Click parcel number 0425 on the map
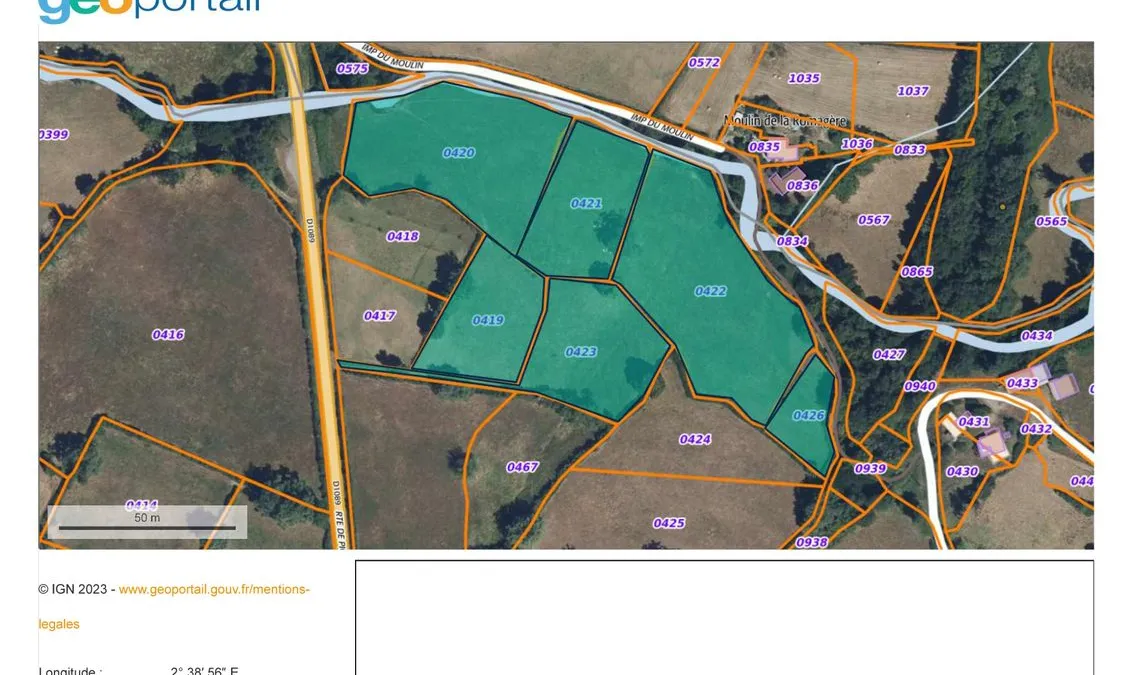The height and width of the screenshot is (675, 1132). point(669,523)
